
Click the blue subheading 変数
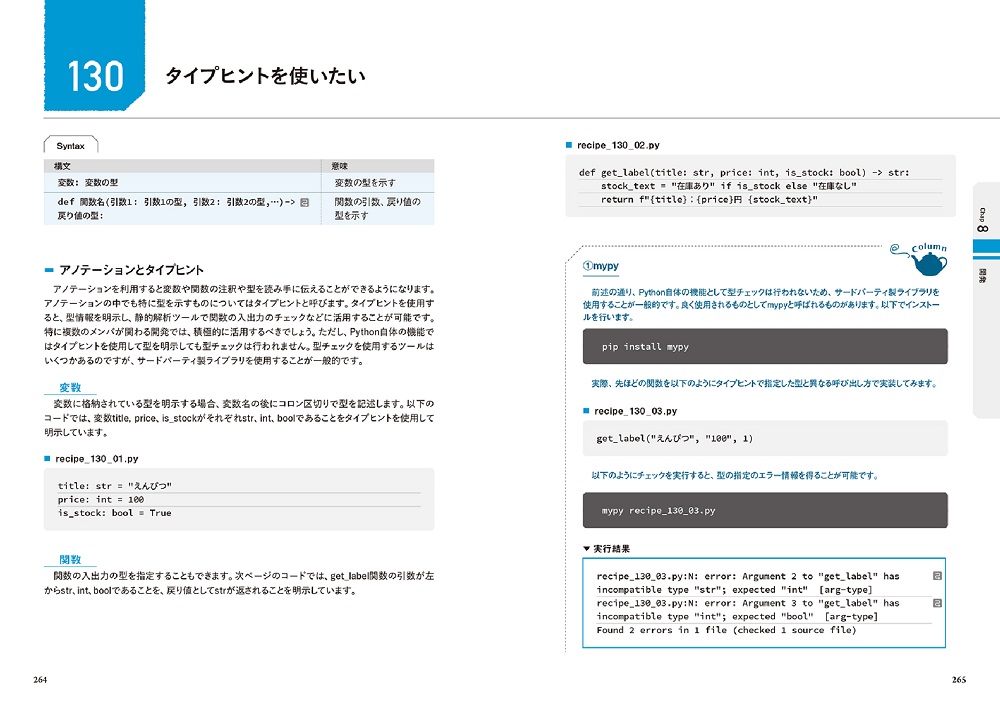coord(70,388)
